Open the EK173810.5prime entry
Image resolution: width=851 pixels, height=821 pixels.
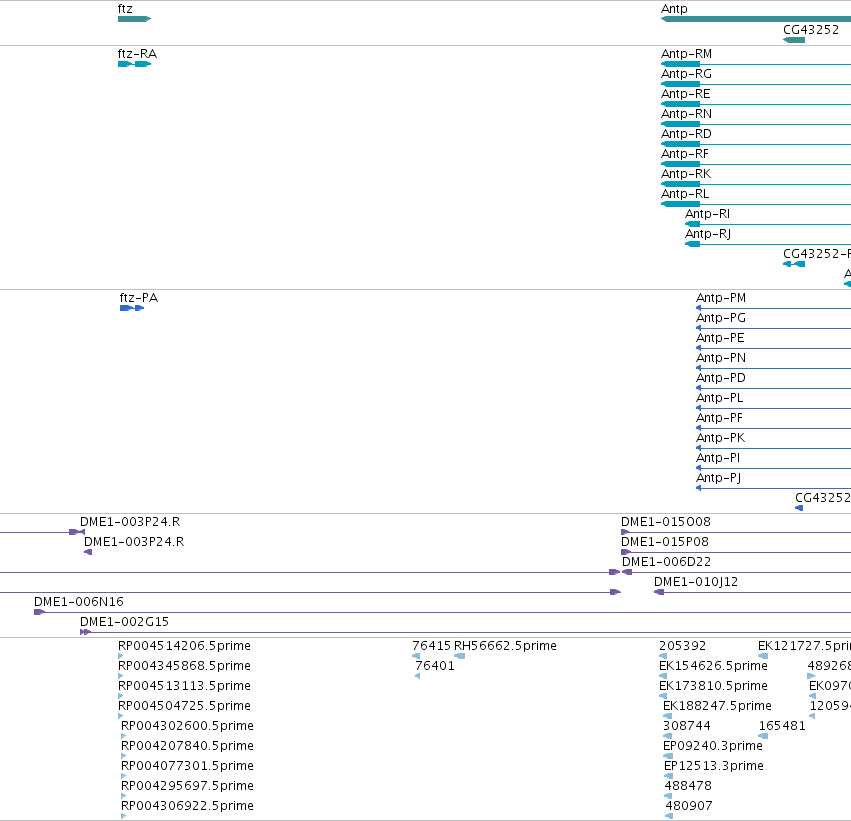(713, 686)
